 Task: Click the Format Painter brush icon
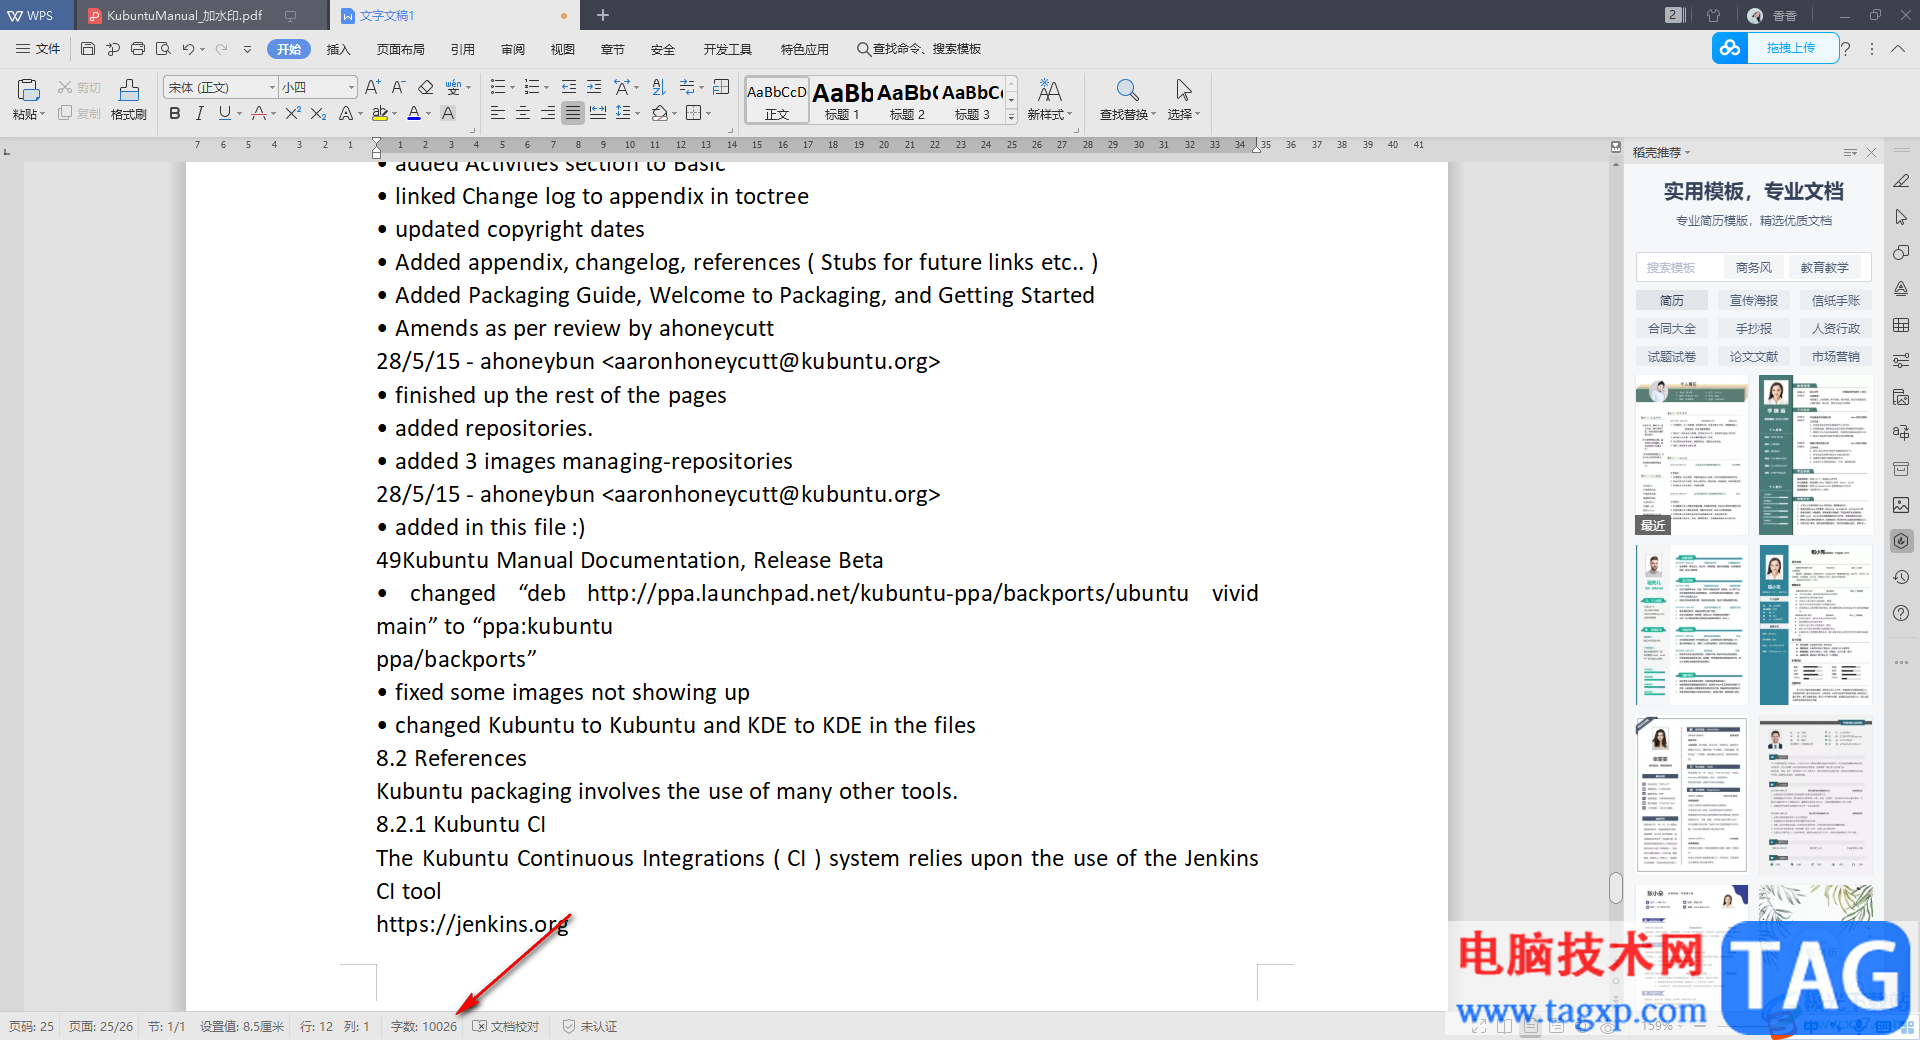pyautogui.click(x=129, y=90)
